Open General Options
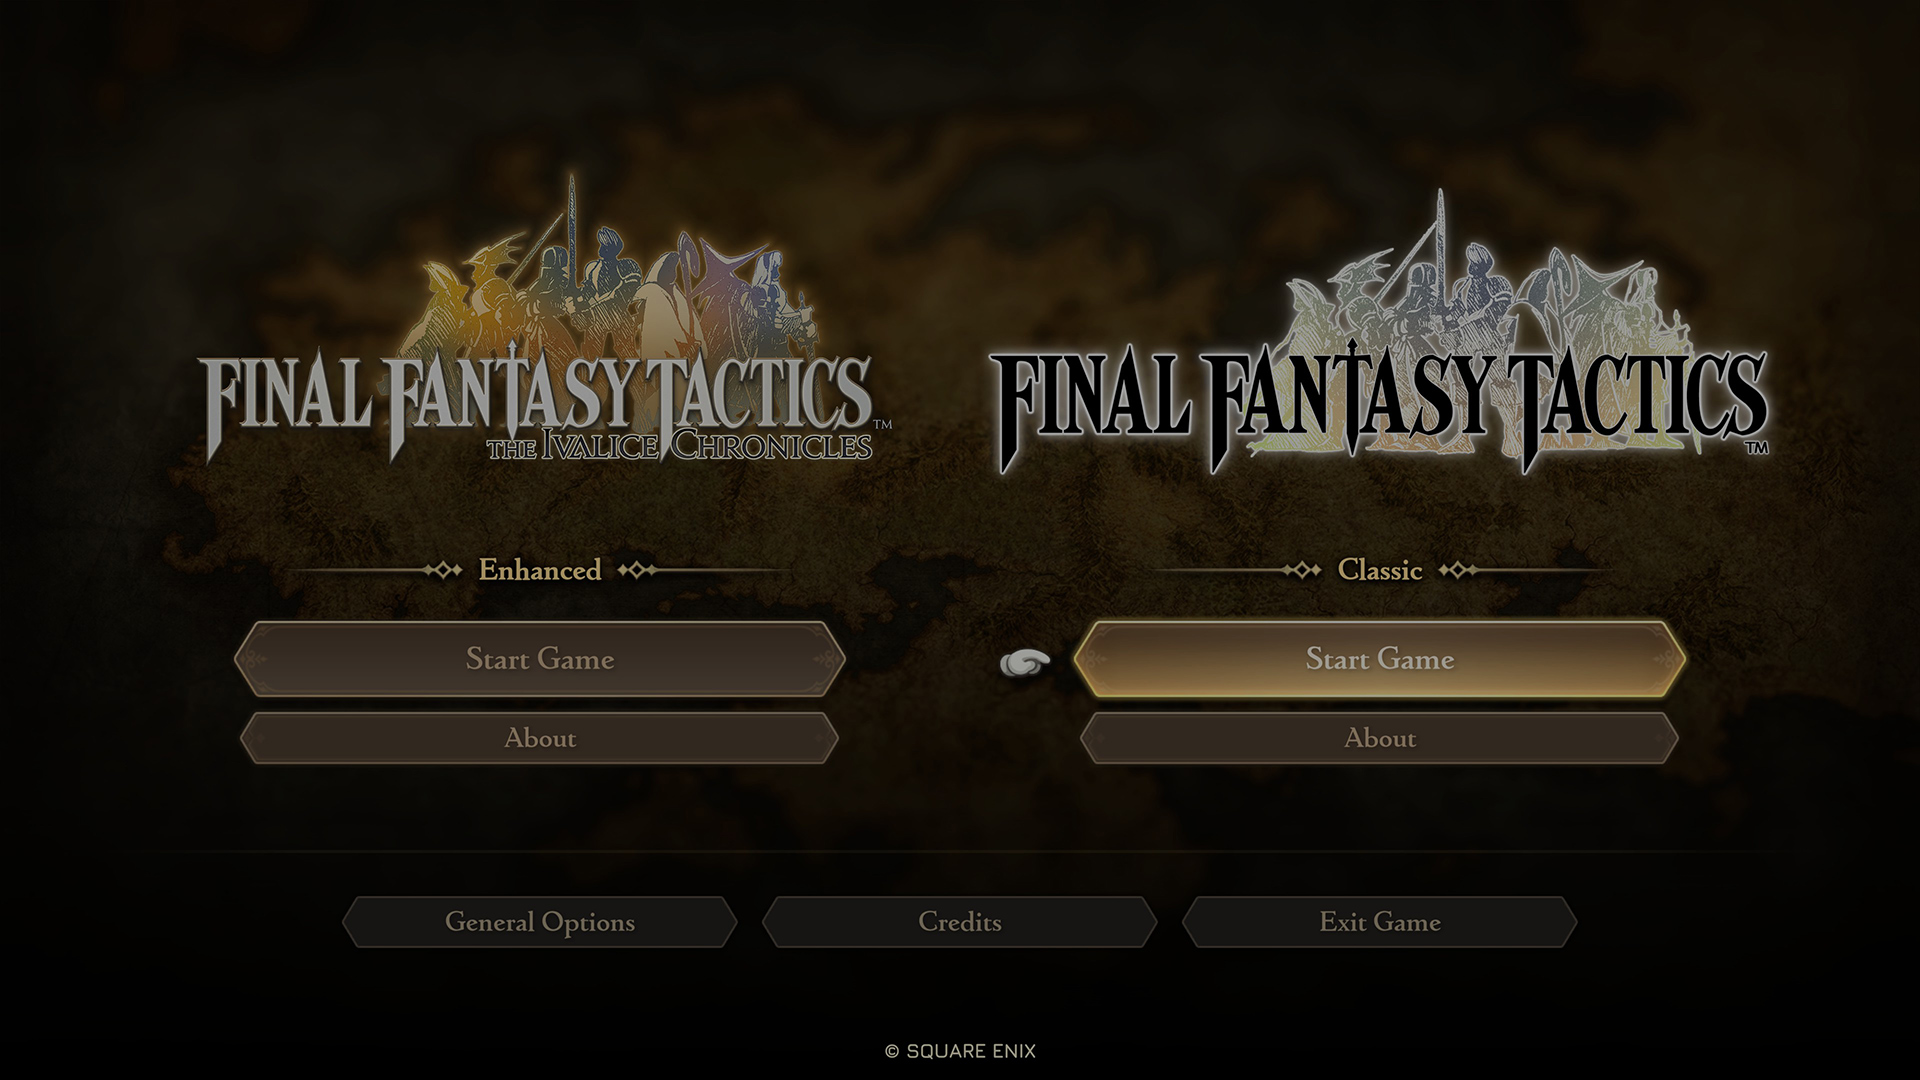The image size is (1920, 1080). 540,922
